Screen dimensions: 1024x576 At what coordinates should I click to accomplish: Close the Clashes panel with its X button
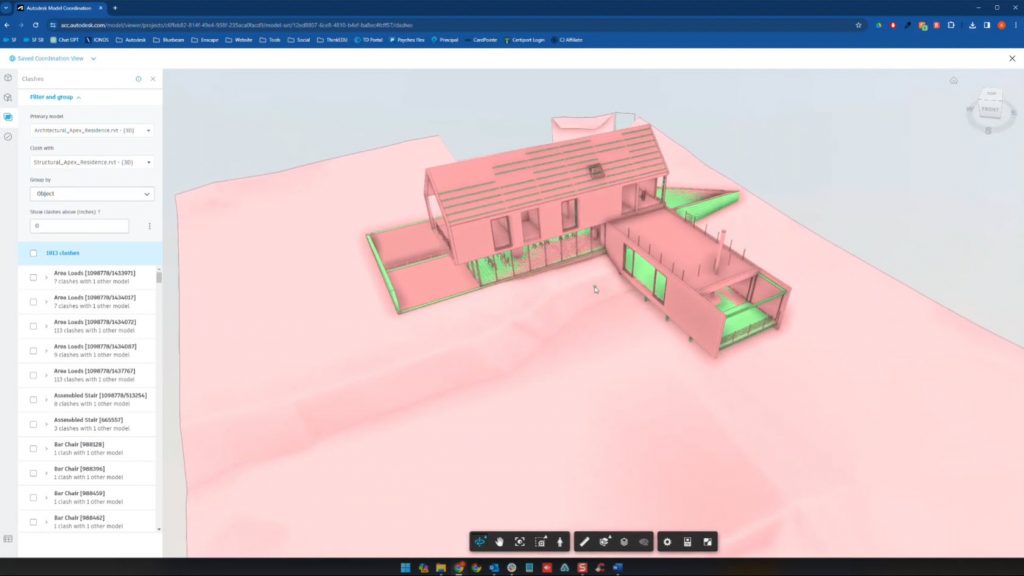(x=152, y=79)
